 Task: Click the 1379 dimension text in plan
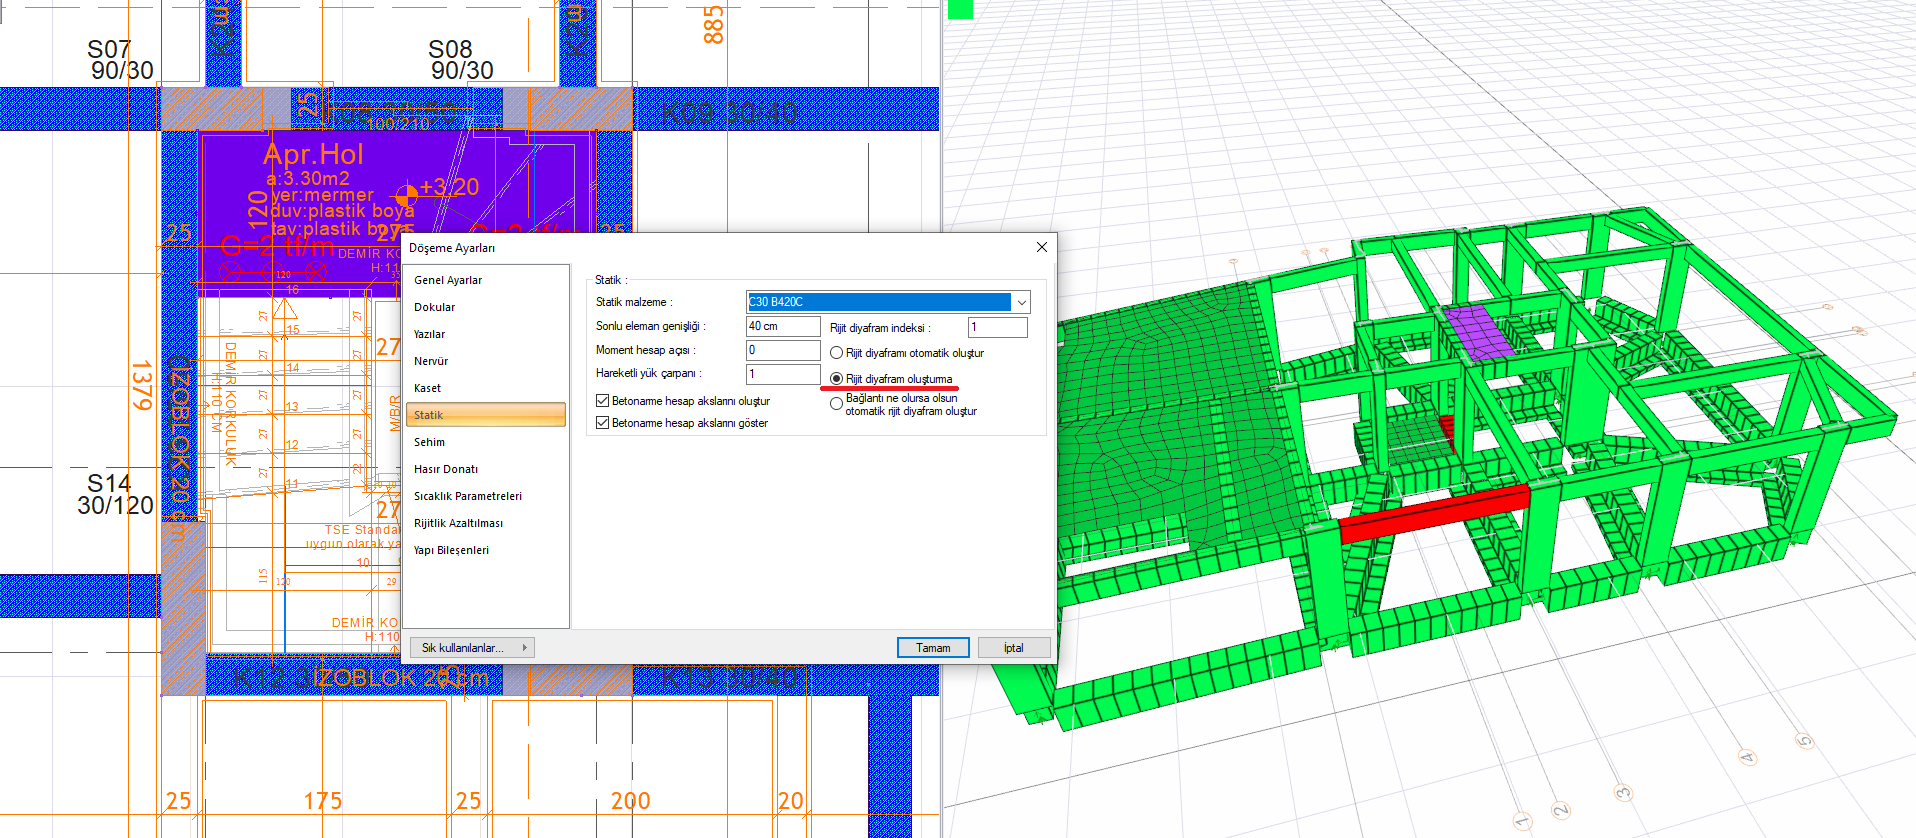(x=141, y=385)
